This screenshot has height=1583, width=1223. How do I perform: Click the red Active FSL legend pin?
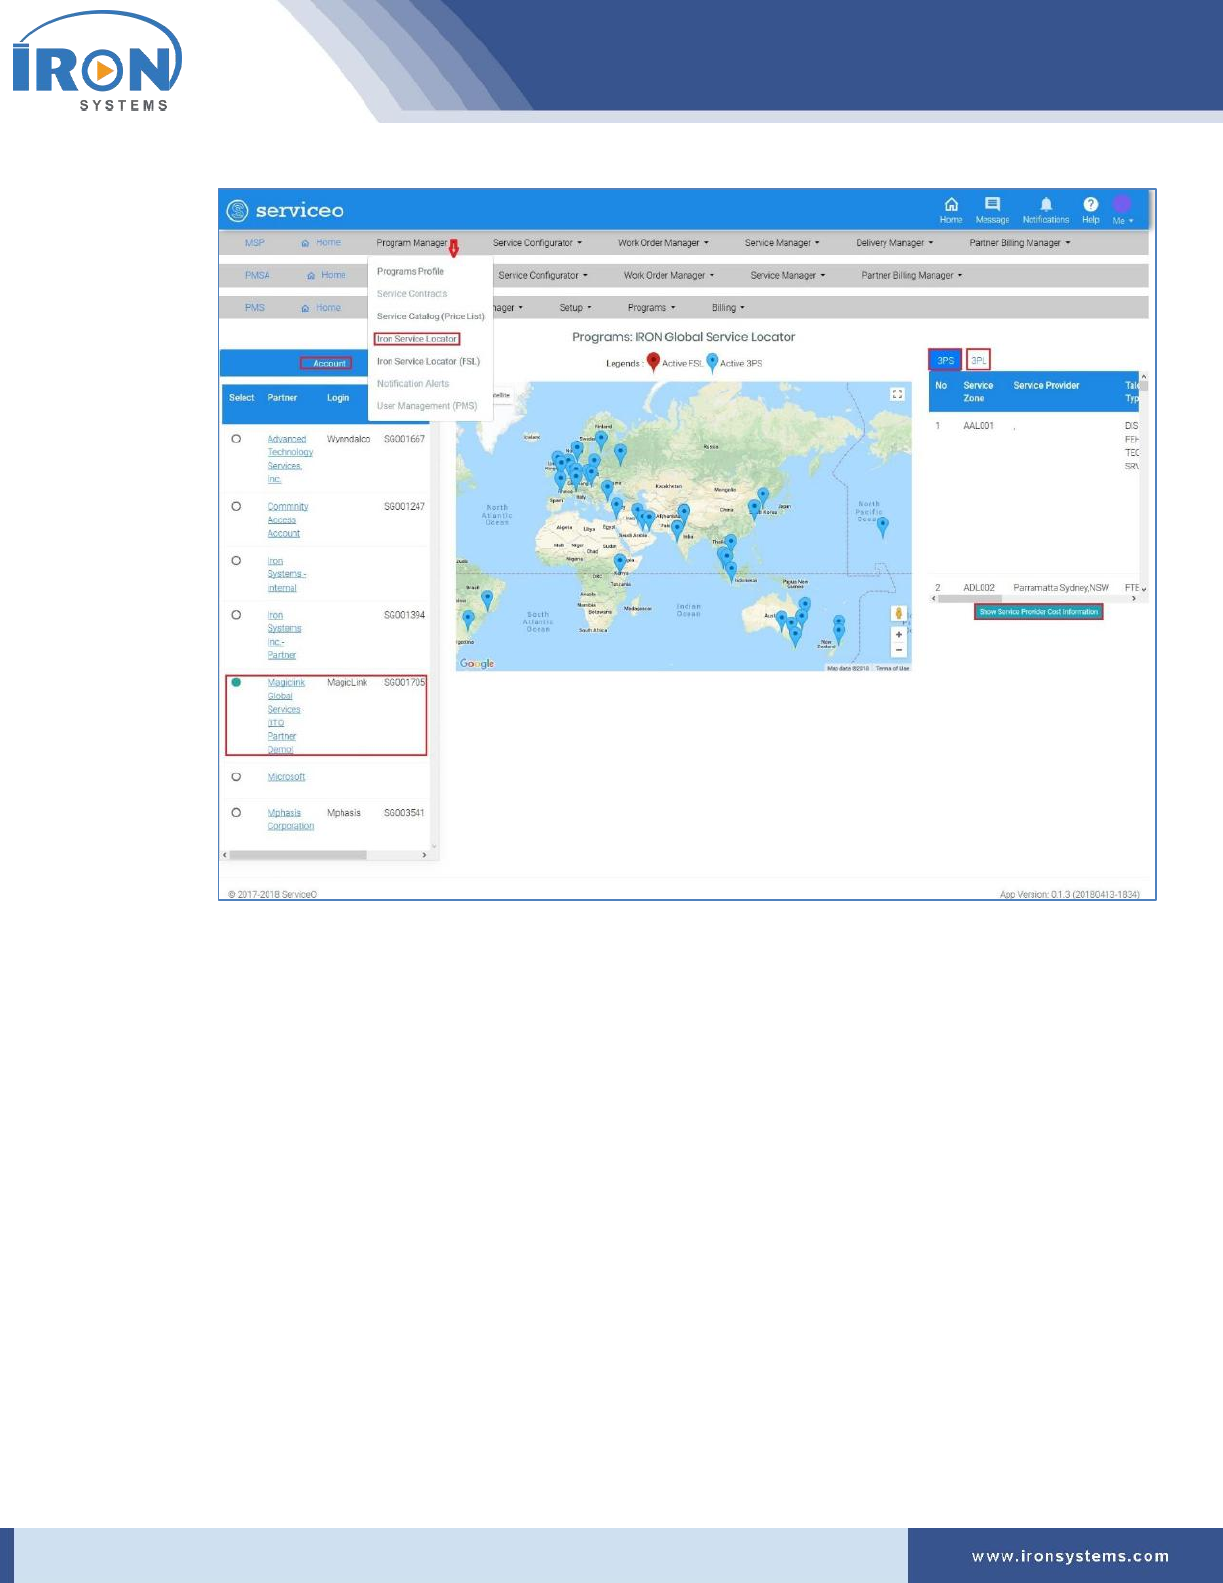(x=653, y=362)
